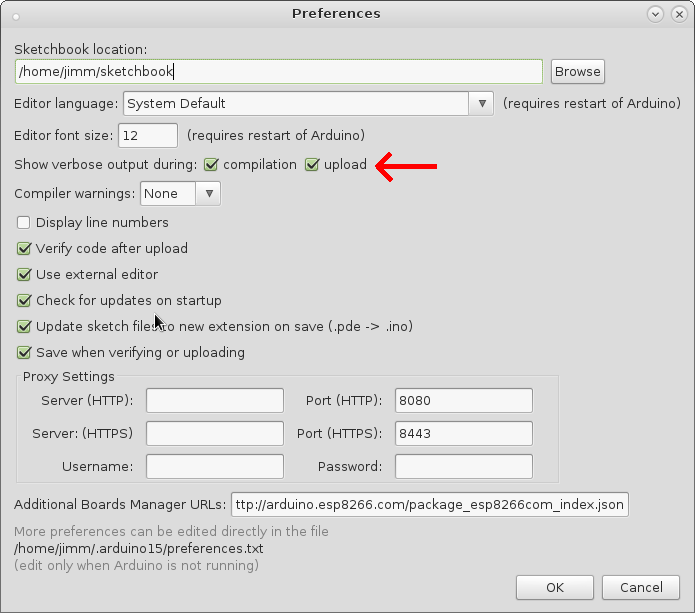
Task: Open the Compiler warnings dropdown
Action: [180, 194]
